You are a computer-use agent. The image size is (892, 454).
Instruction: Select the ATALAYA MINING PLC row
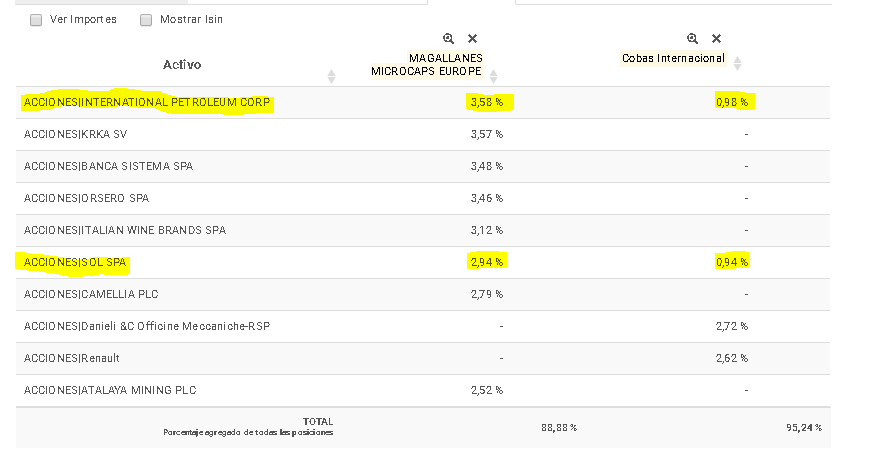click(423, 390)
